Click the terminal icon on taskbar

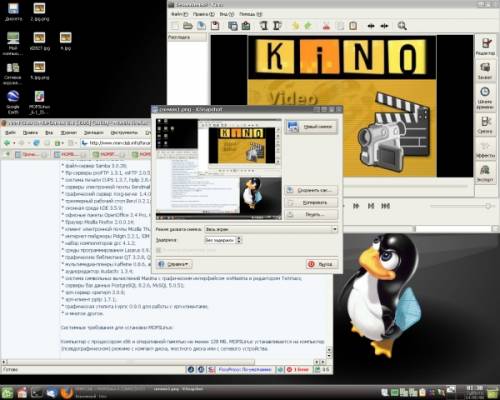(x=37, y=393)
